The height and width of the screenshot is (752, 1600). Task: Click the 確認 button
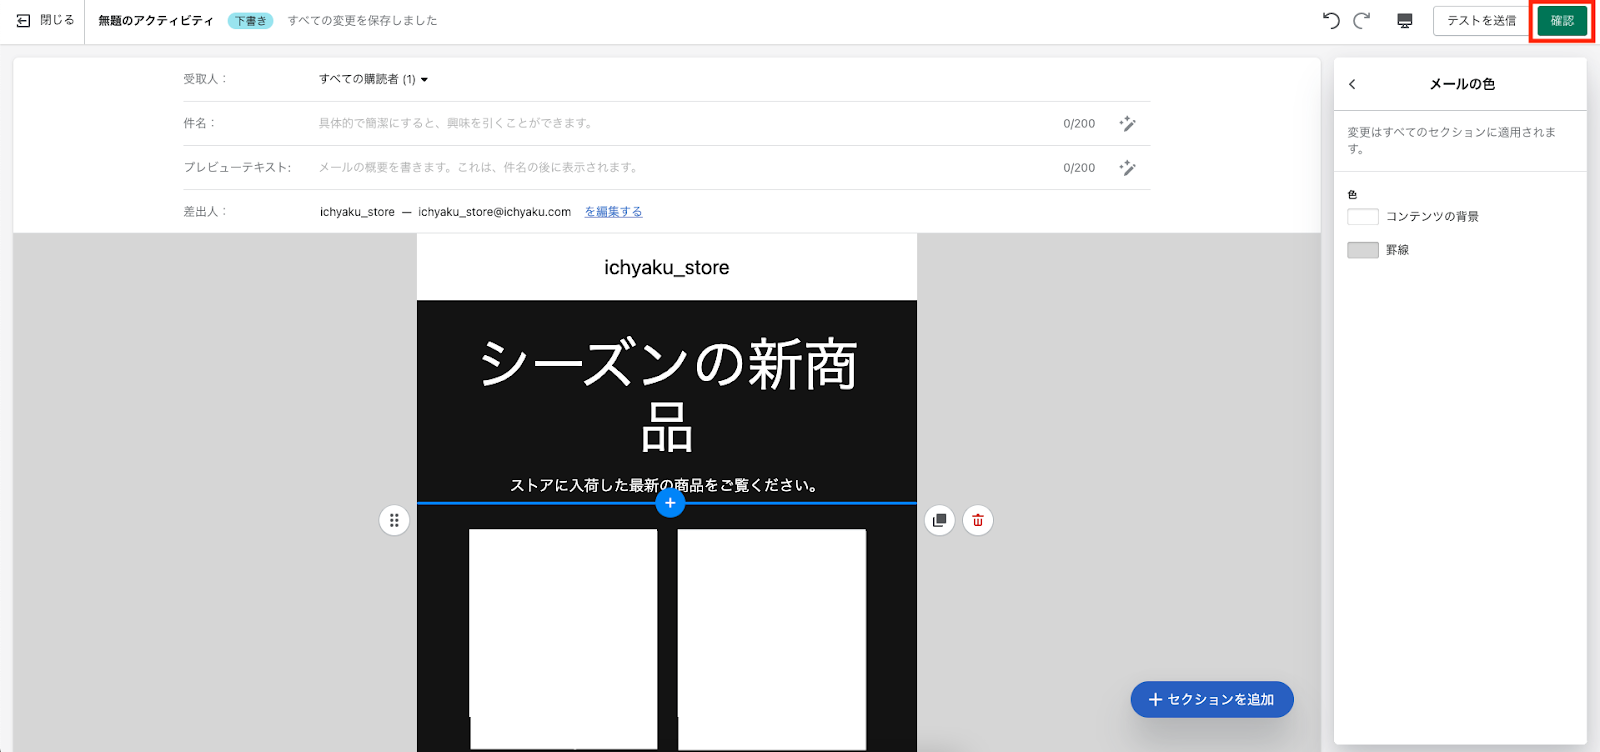pyautogui.click(x=1562, y=21)
